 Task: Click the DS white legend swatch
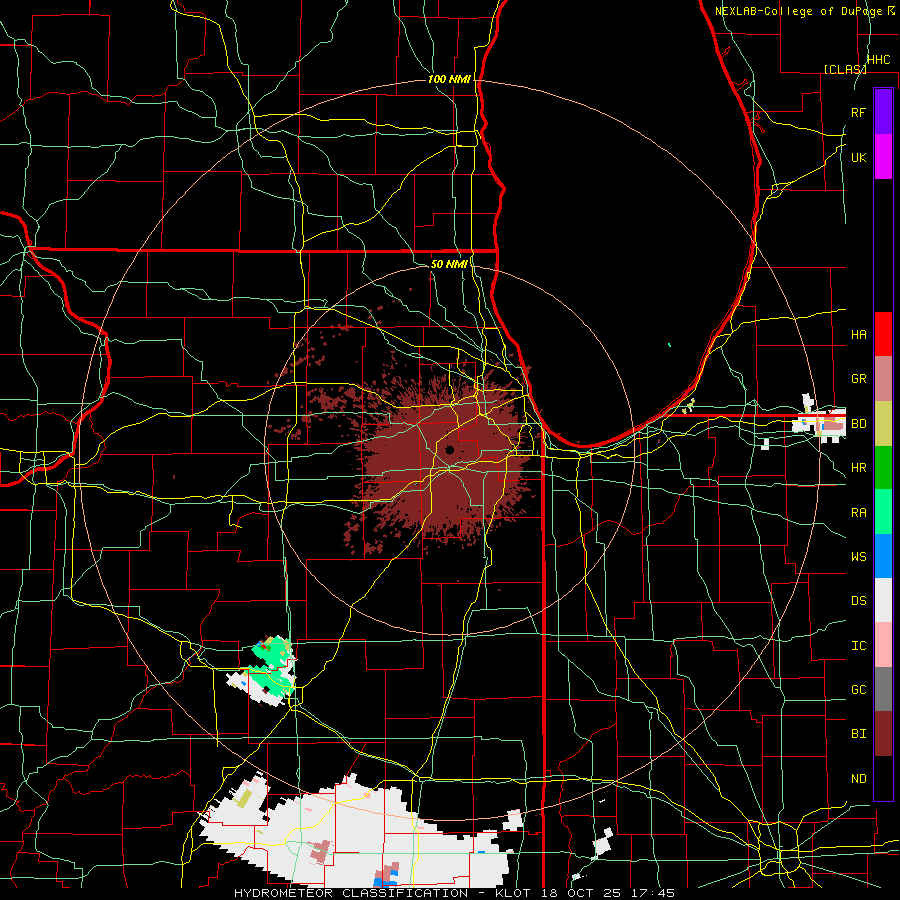pyautogui.click(x=883, y=600)
